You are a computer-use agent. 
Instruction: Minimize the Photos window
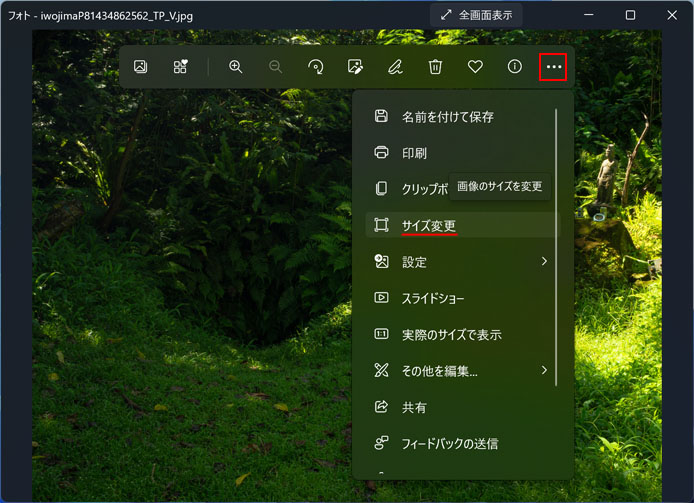(x=589, y=15)
